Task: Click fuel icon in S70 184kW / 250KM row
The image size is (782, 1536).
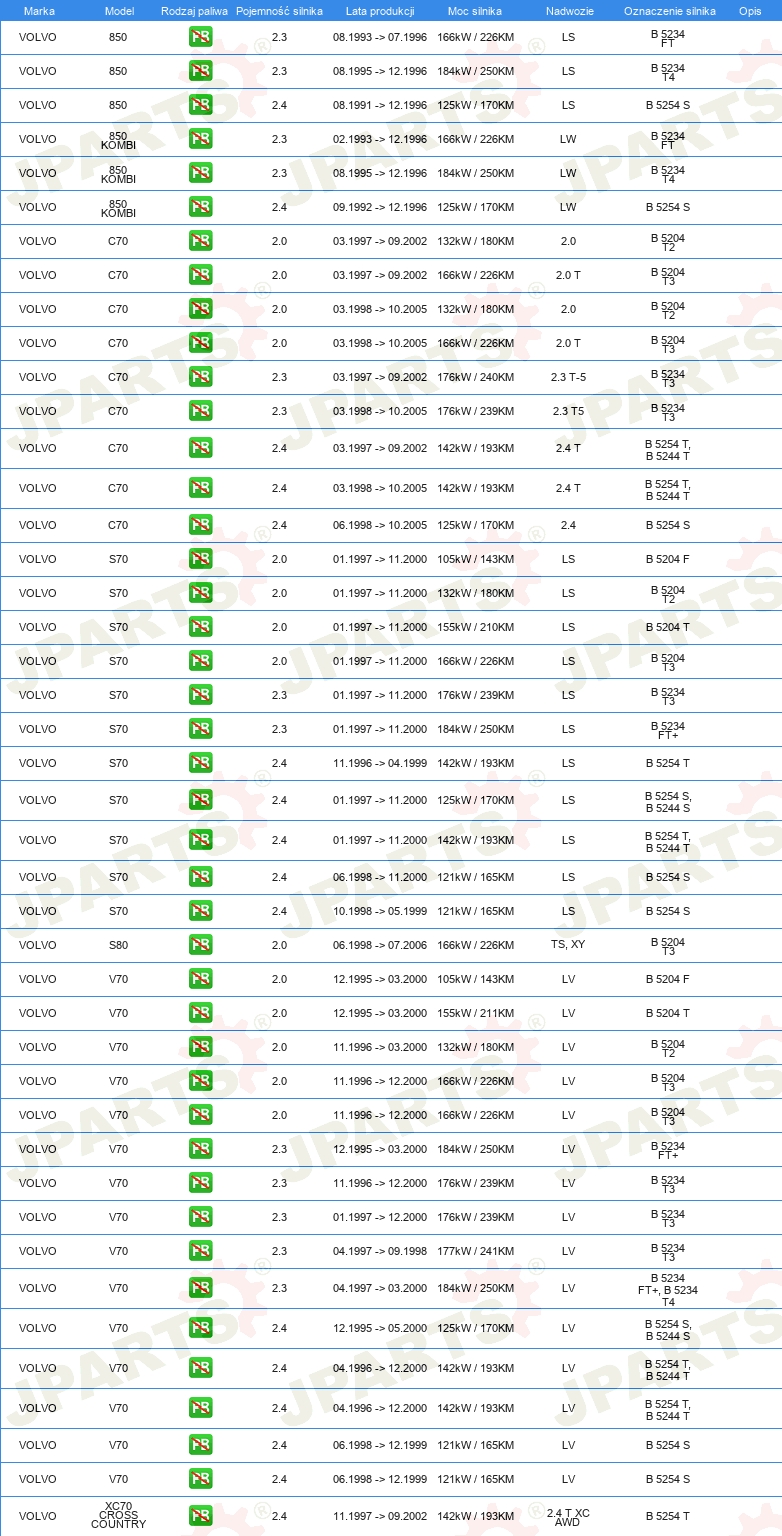Action: tap(200, 730)
